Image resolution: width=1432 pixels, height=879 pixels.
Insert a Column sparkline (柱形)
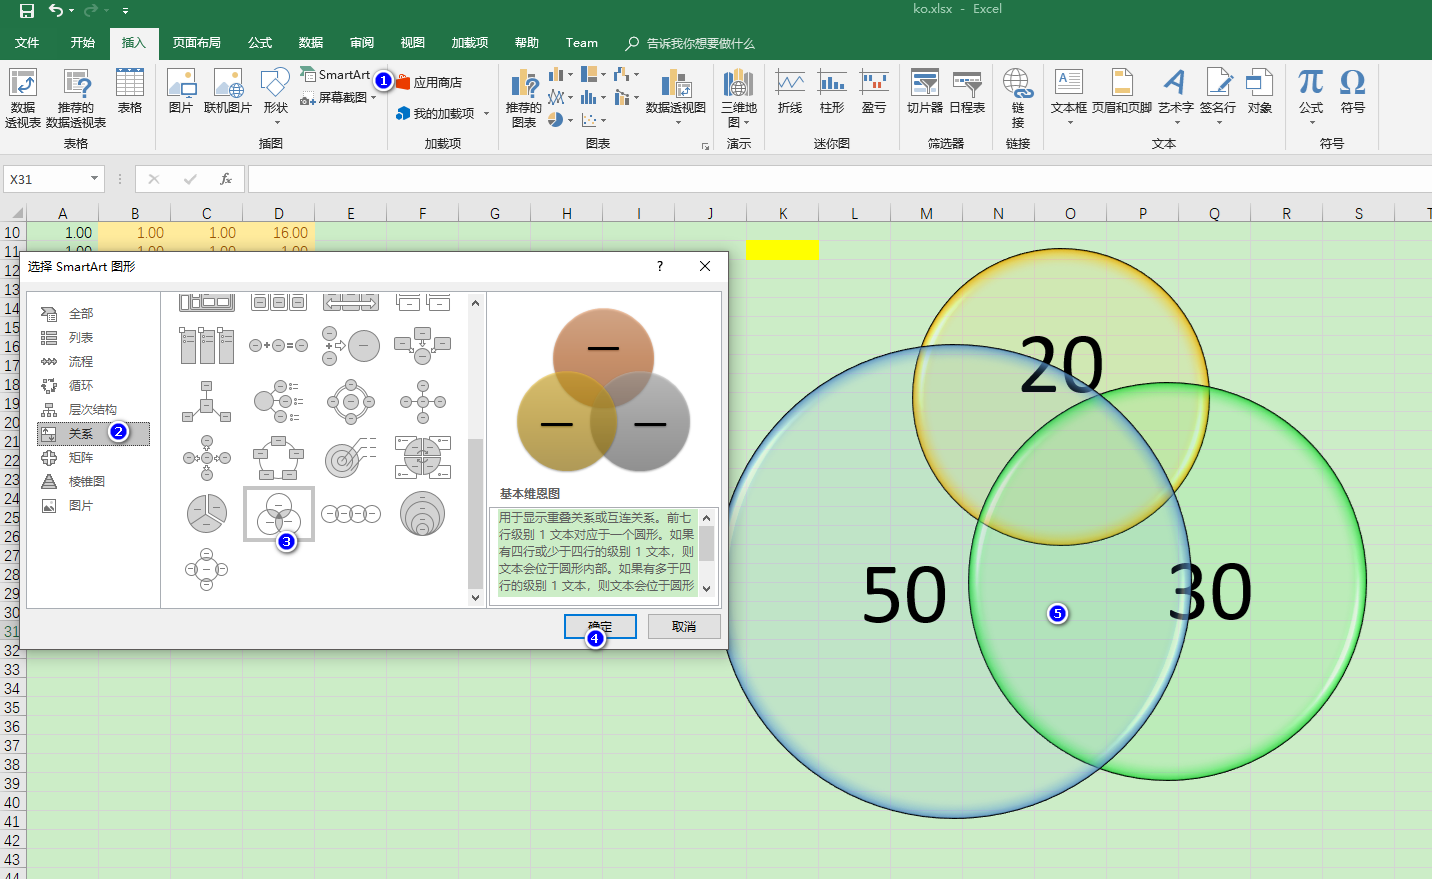pos(832,91)
